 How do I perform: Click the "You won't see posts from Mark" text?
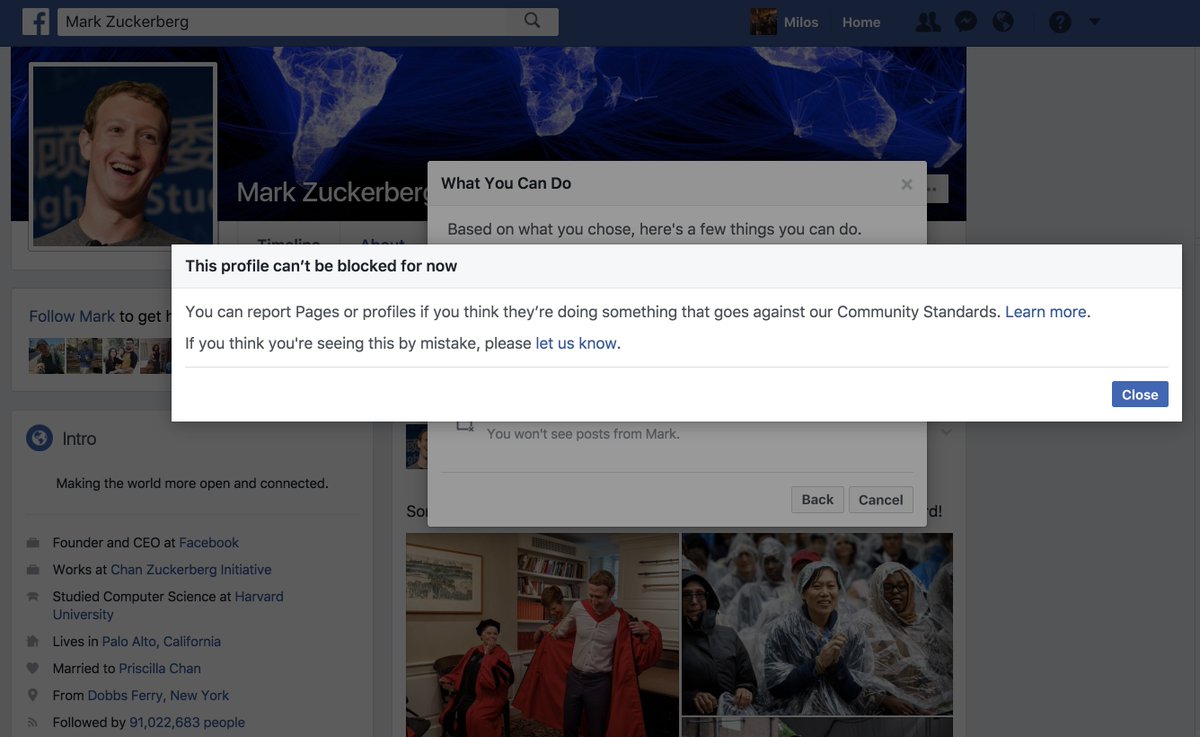(x=583, y=434)
